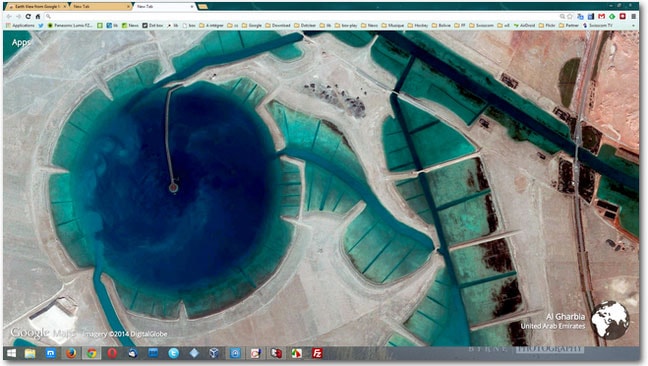Image resolution: width=648 pixels, height=366 pixels.
Task: Click the Imagery ©2014 DigitalGlobe credit
Action: coord(125,334)
